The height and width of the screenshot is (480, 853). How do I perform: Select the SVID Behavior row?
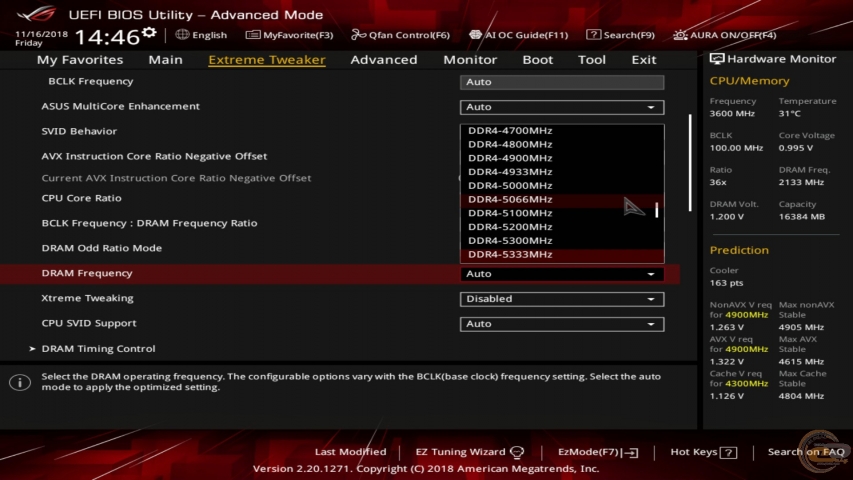point(79,131)
